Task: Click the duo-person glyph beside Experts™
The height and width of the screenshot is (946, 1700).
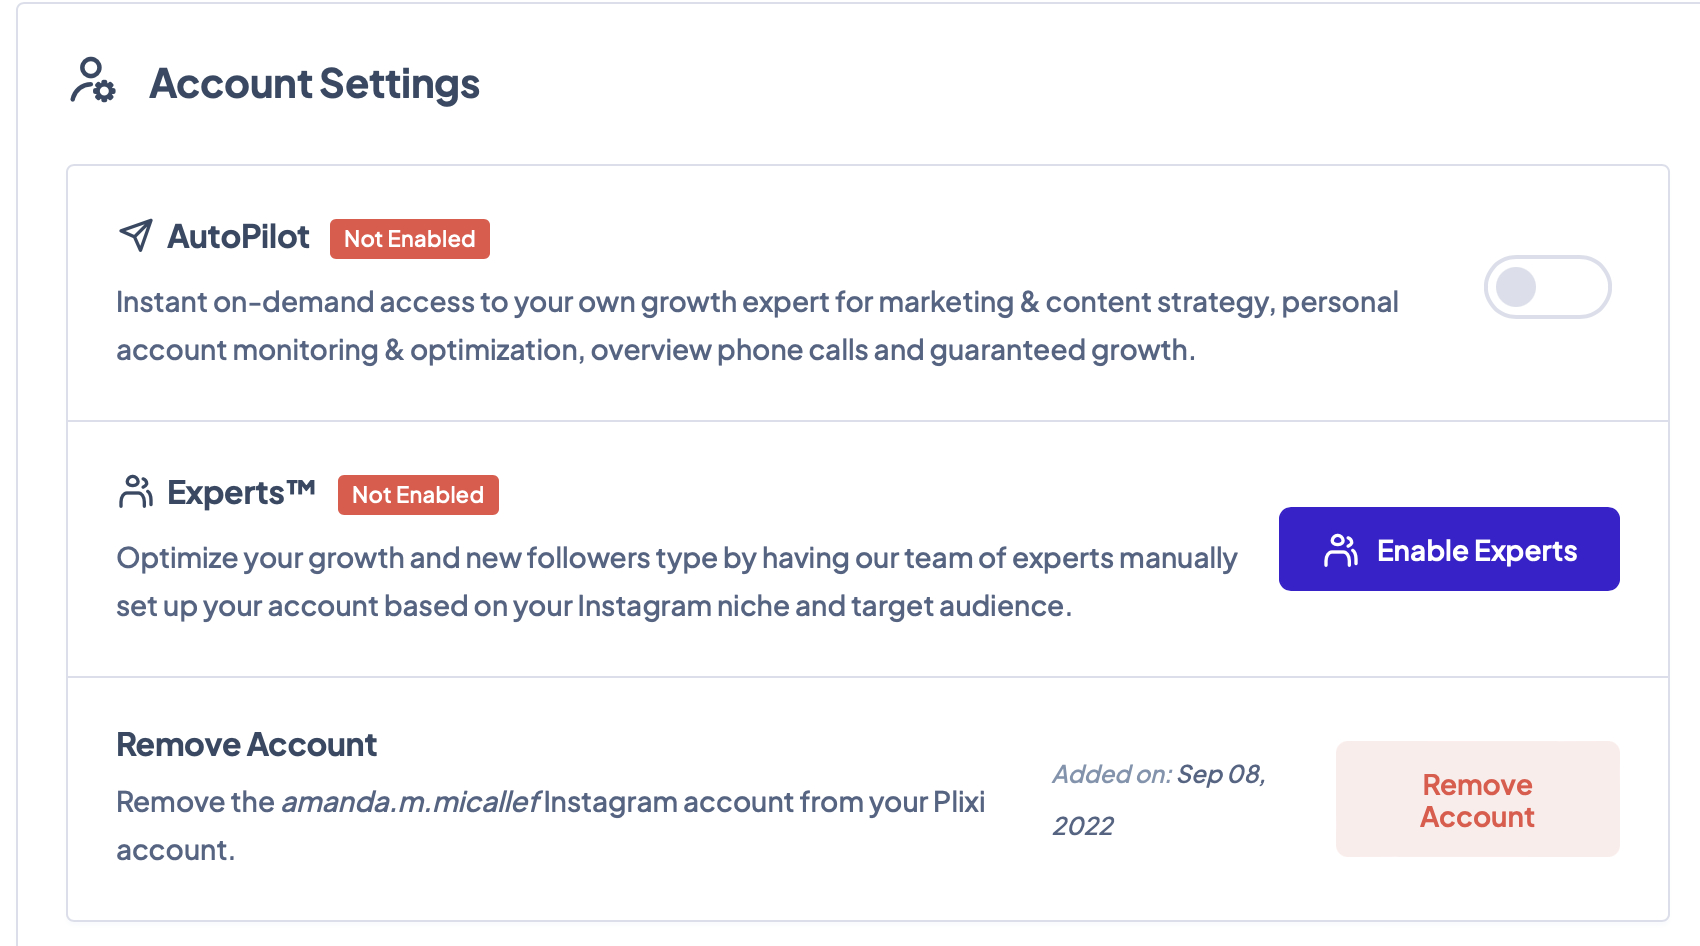Action: [x=135, y=491]
